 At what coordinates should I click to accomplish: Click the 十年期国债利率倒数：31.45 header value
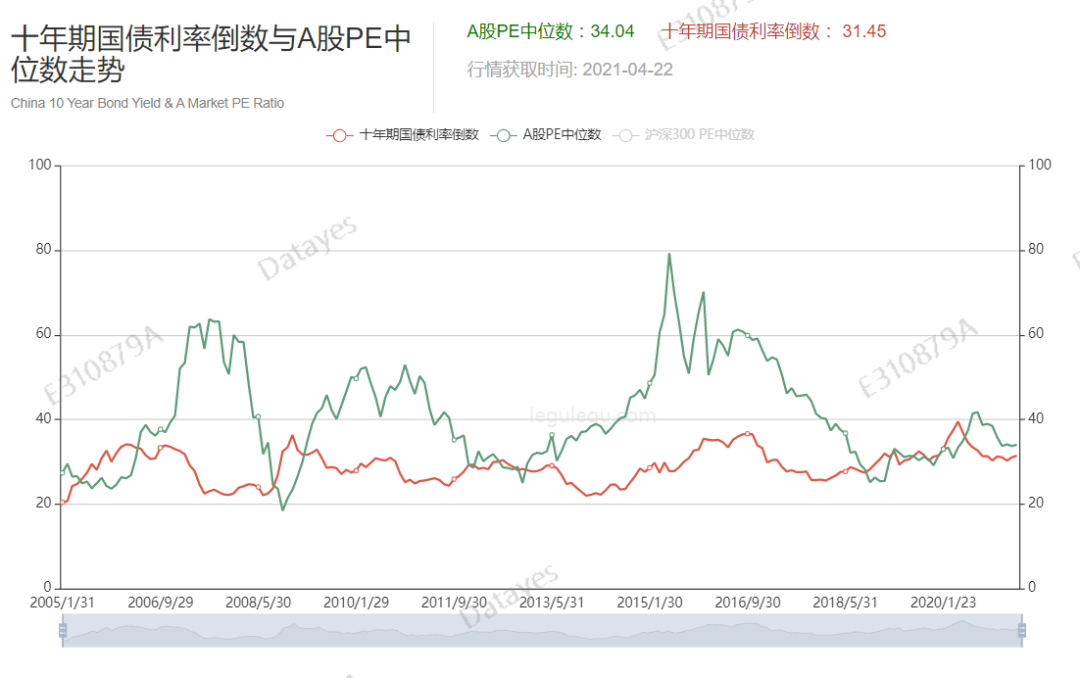pyautogui.click(x=773, y=31)
